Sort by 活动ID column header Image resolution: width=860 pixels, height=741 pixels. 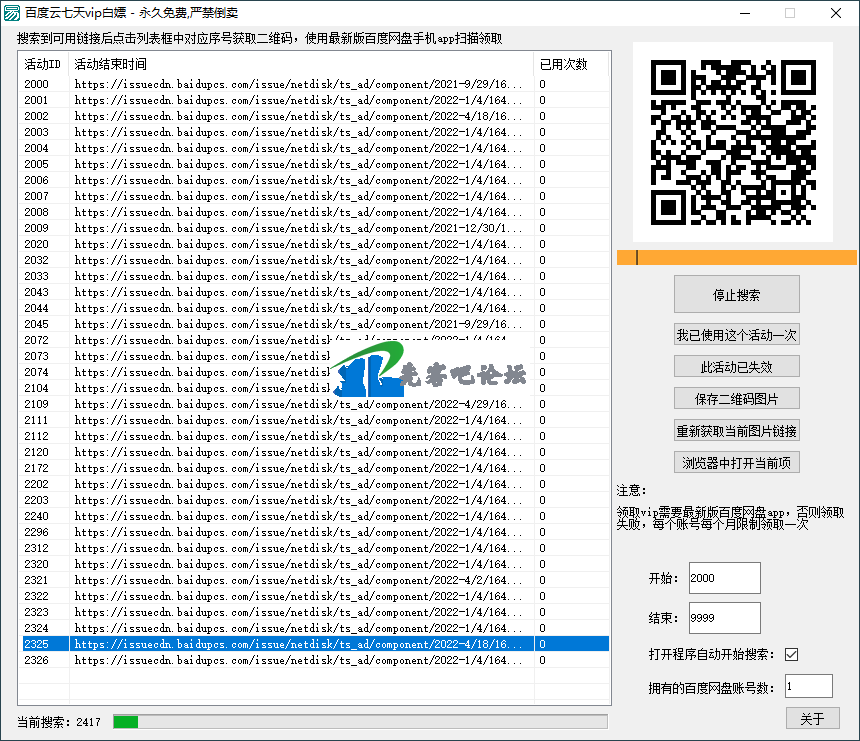tap(43, 64)
